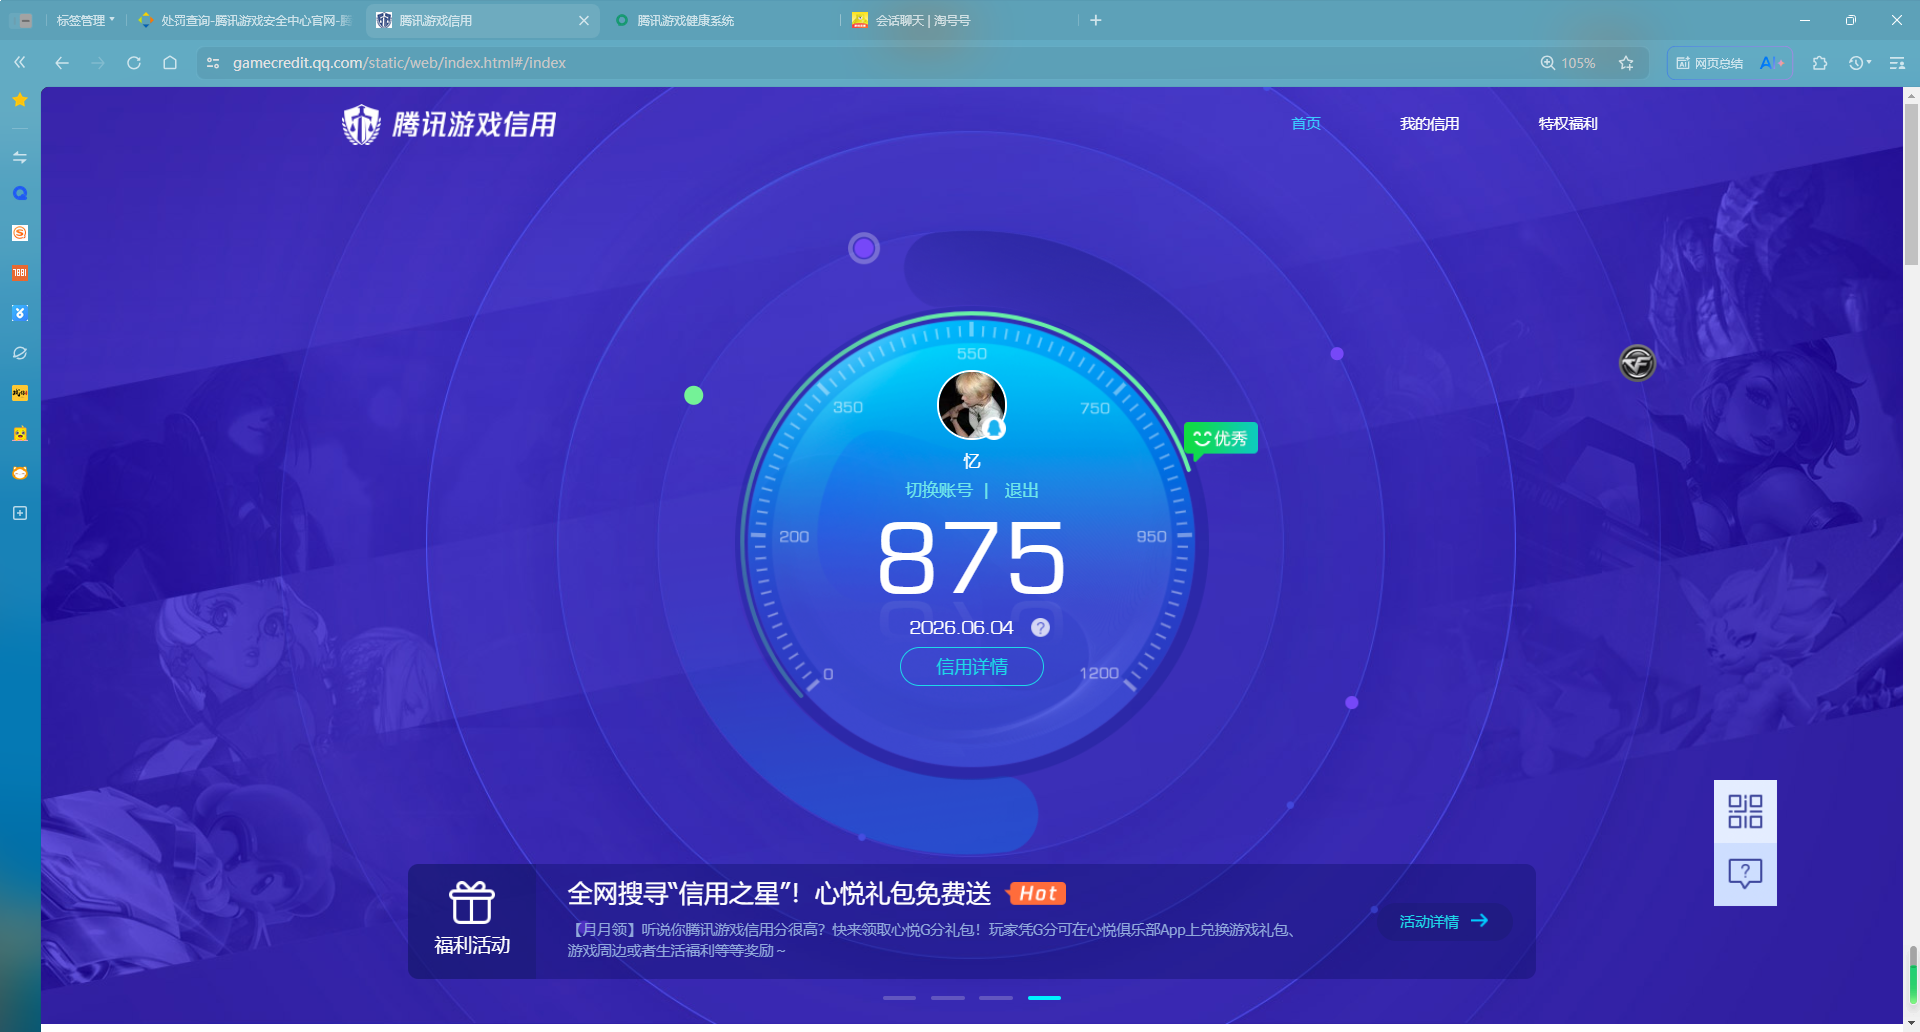Select the fourth highlighted carousel indicator
Image resolution: width=1920 pixels, height=1032 pixels.
[x=1044, y=997]
